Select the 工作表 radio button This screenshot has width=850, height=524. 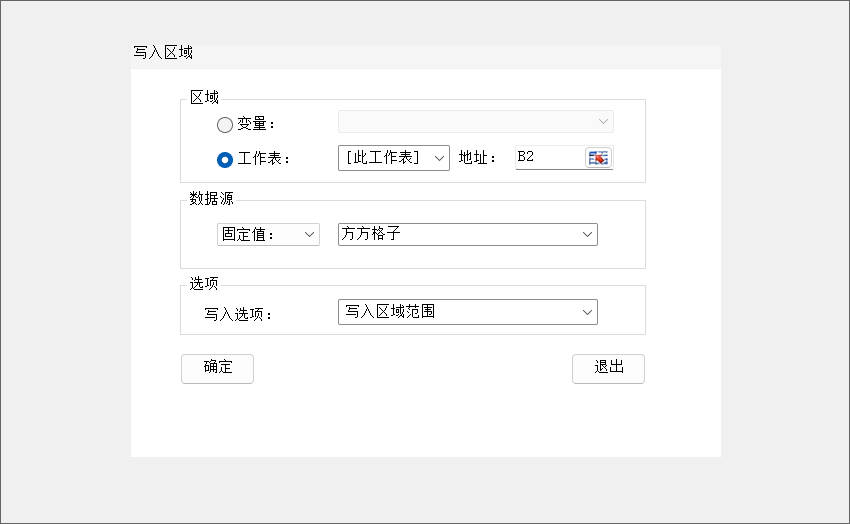(x=225, y=159)
